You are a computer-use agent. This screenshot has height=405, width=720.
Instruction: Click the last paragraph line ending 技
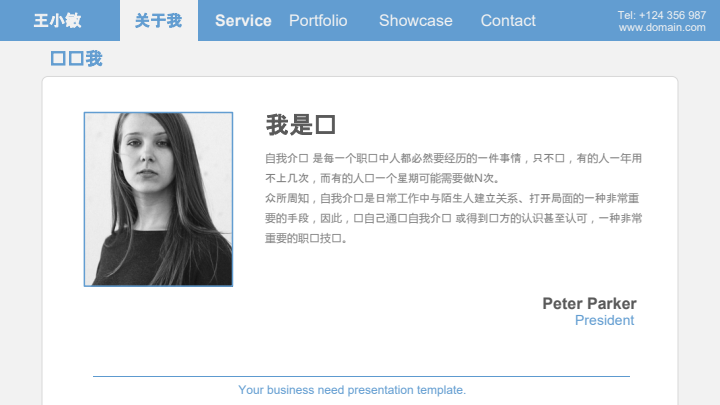tap(306, 238)
